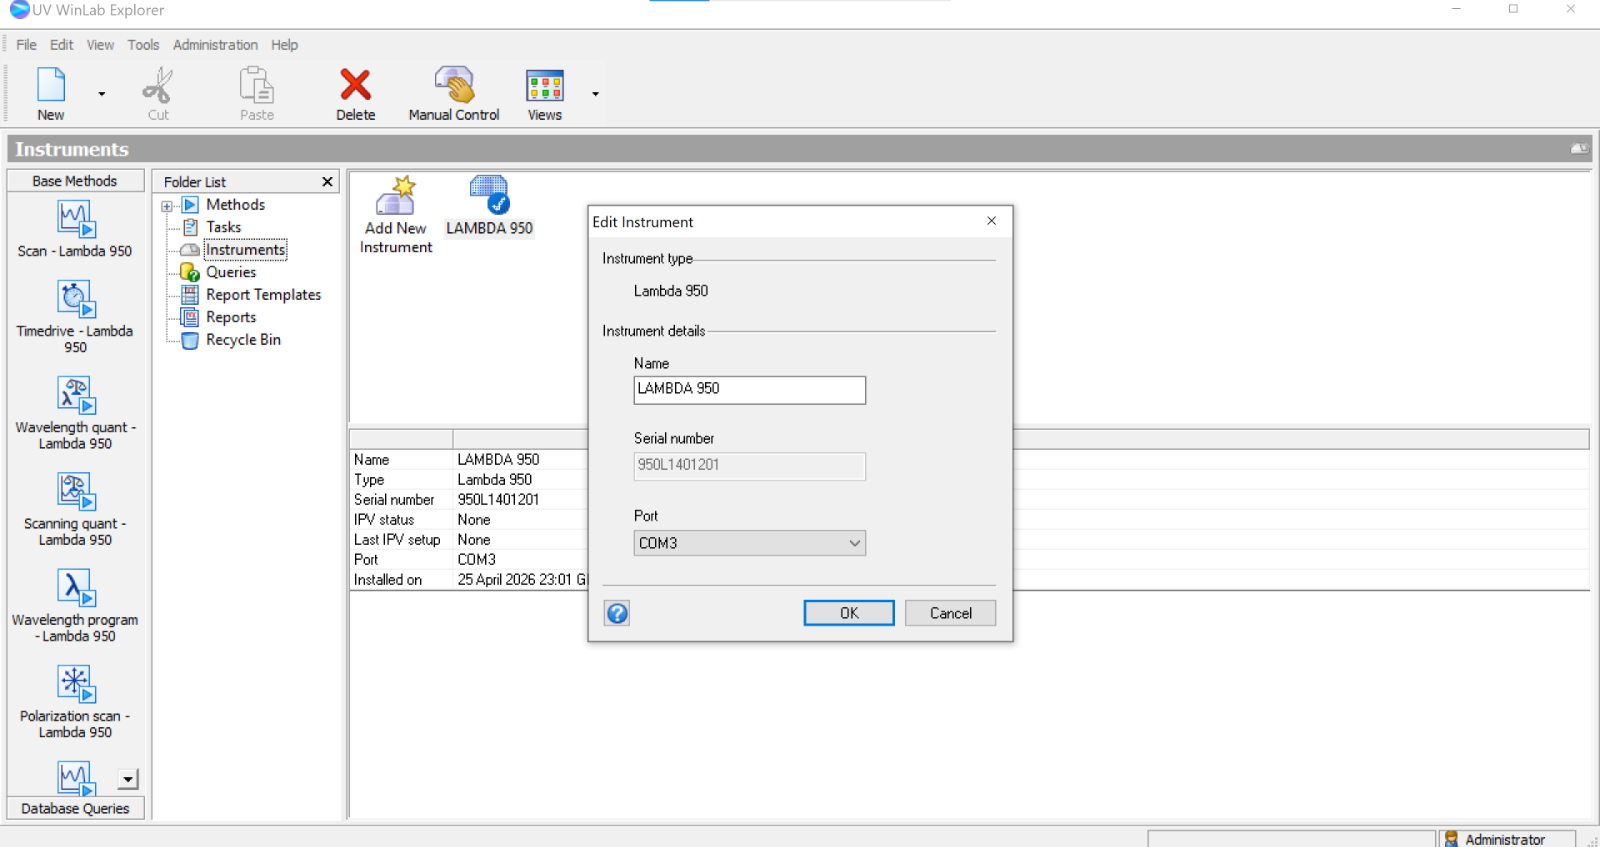This screenshot has width=1600, height=847.
Task: Click the Reports folder icon
Action: coord(190,317)
